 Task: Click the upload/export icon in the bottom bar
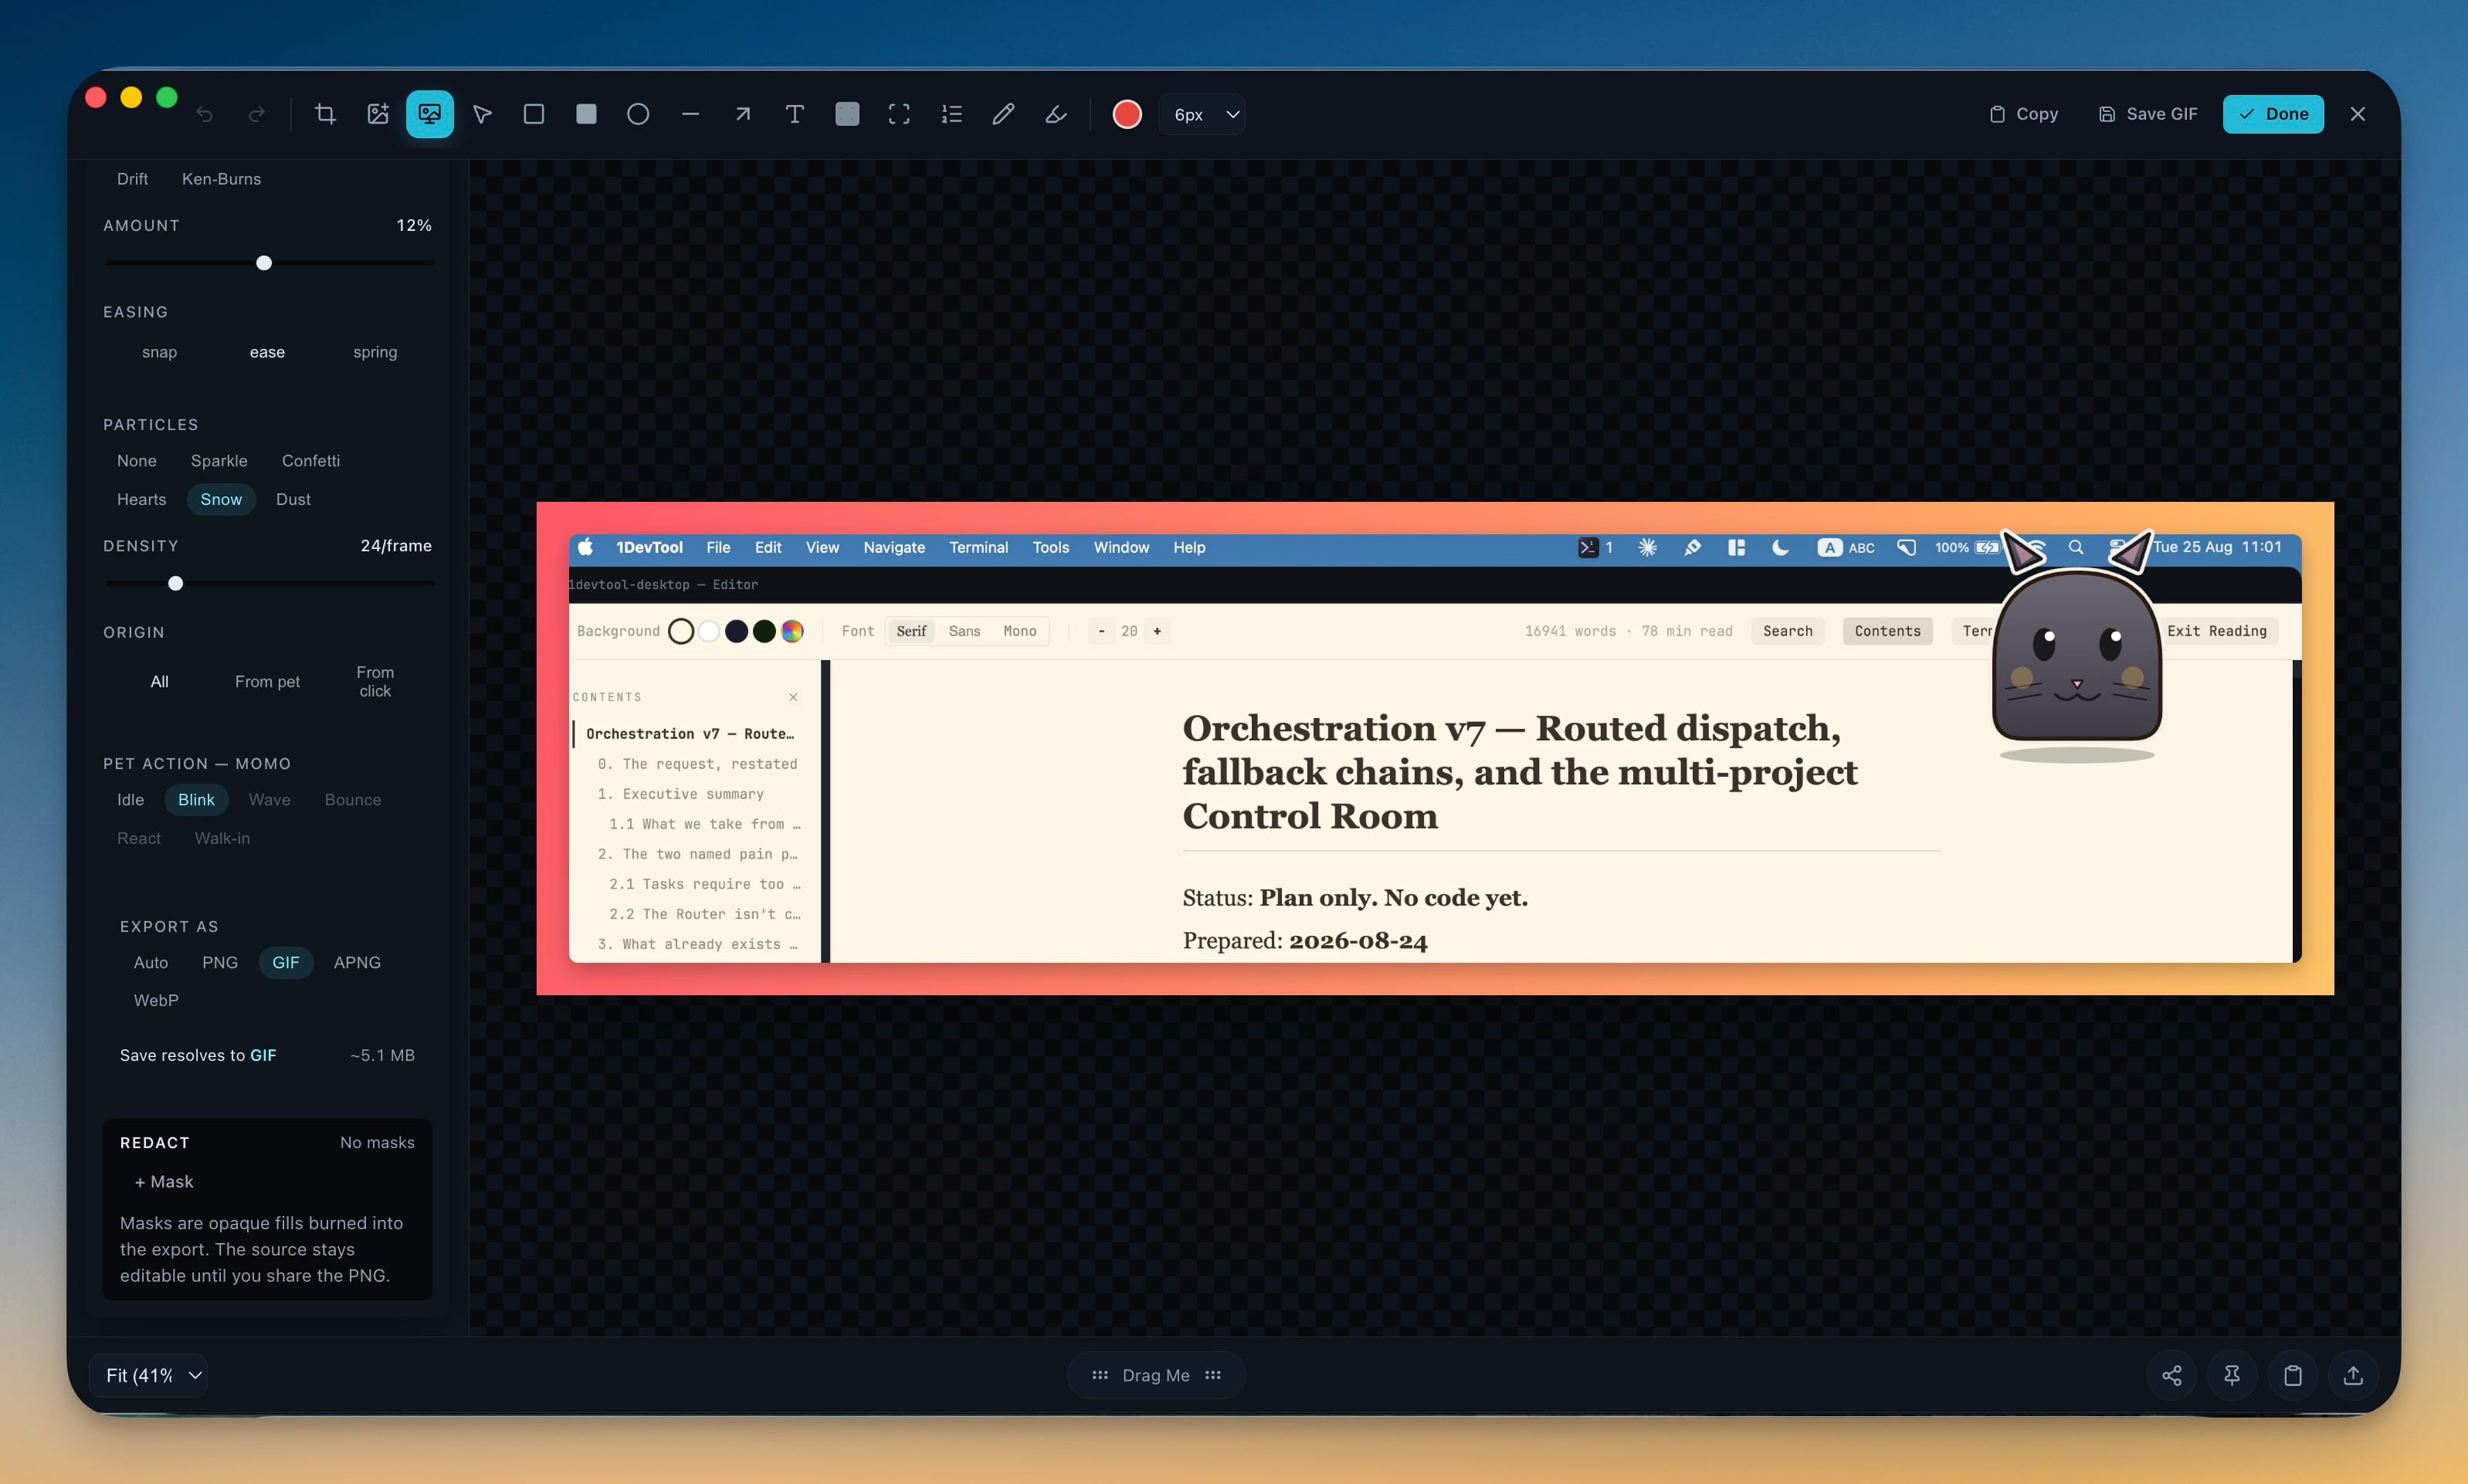tap(2353, 1375)
